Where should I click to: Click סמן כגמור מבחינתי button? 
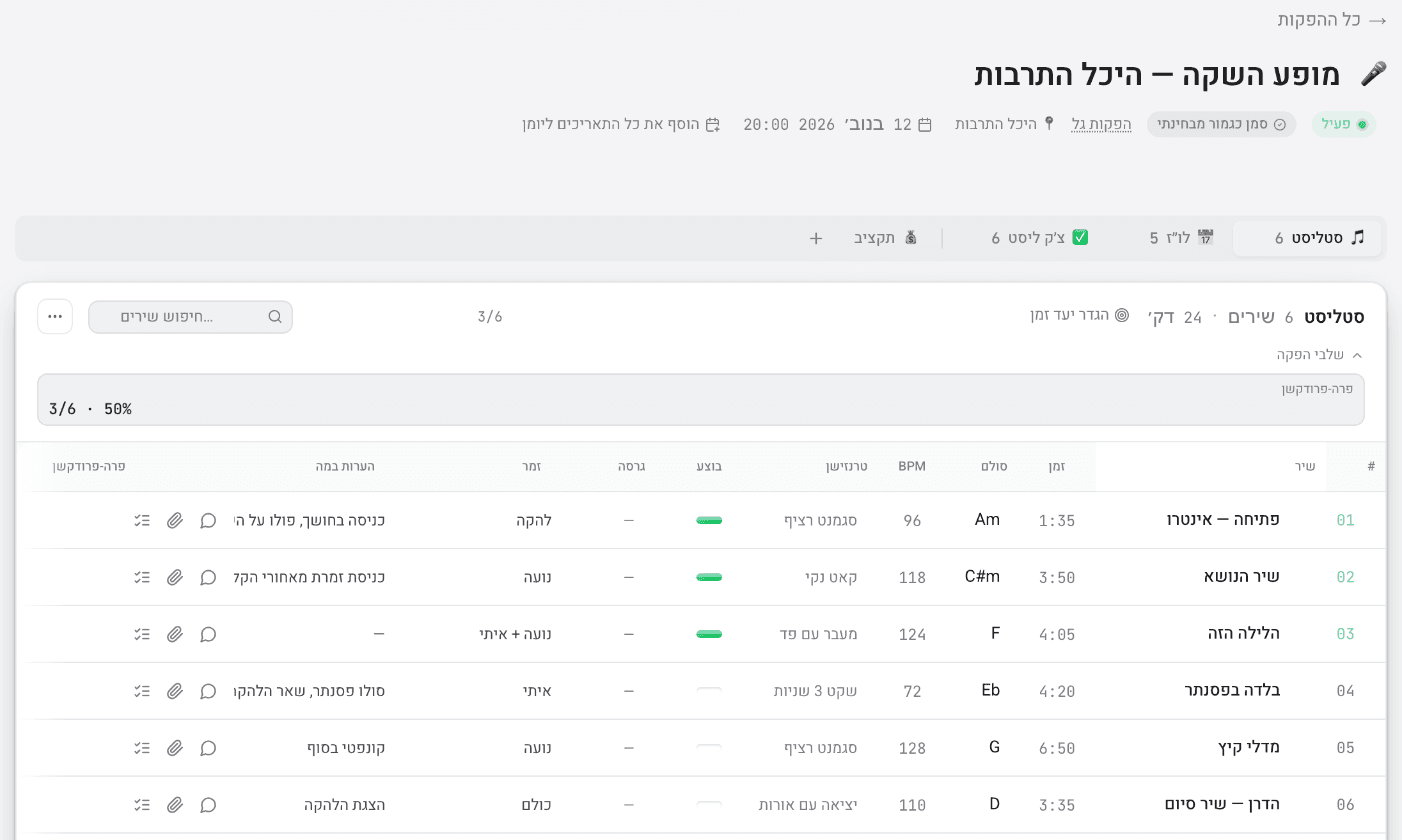pyautogui.click(x=1222, y=124)
